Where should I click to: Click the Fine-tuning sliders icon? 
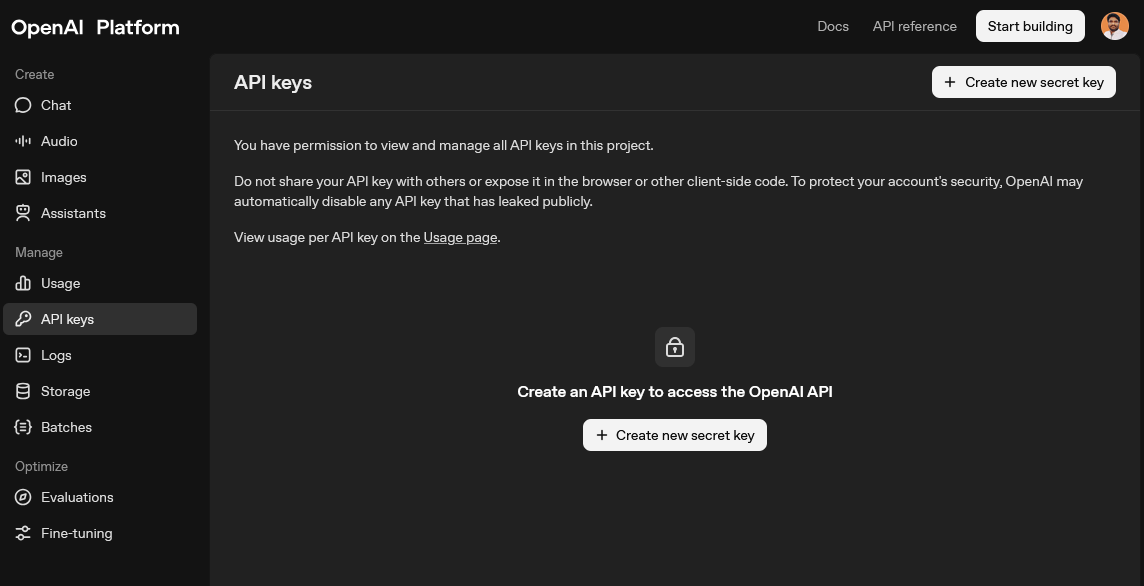click(23, 533)
